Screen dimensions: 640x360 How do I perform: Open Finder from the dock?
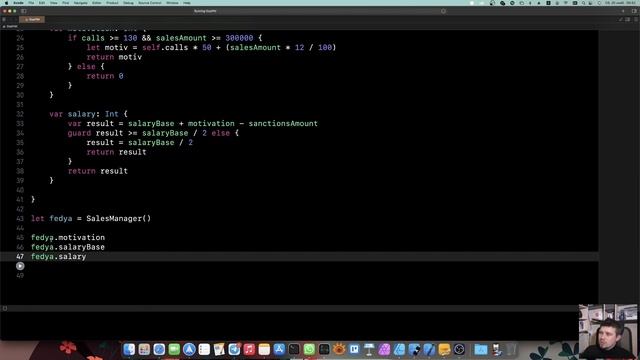129,349
